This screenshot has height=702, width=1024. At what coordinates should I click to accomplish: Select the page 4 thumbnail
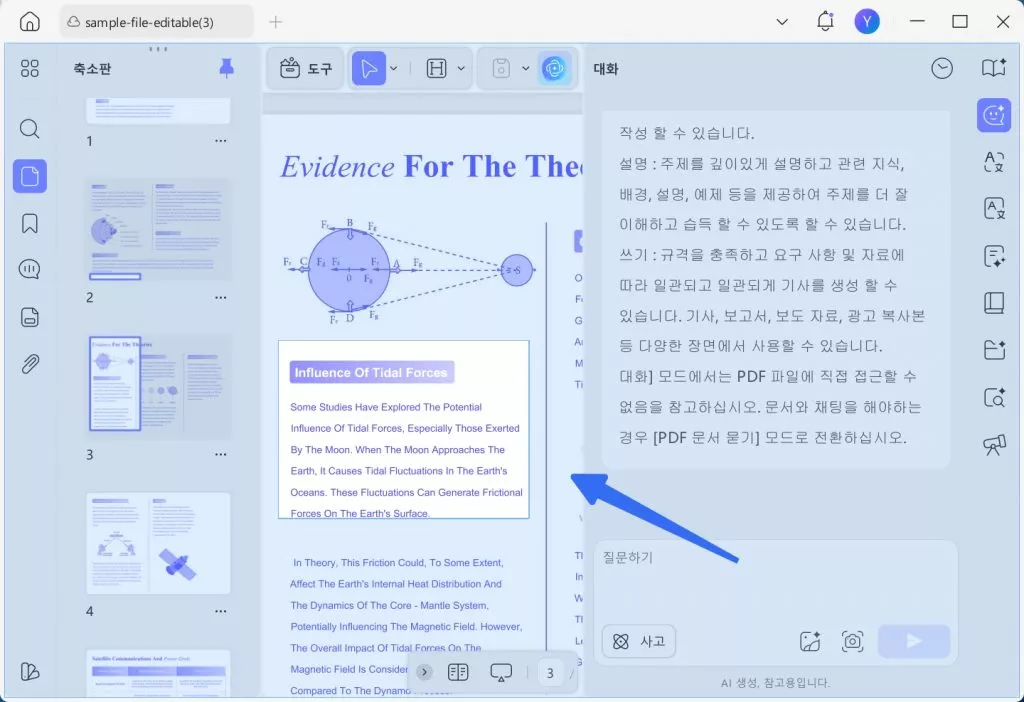coord(159,543)
